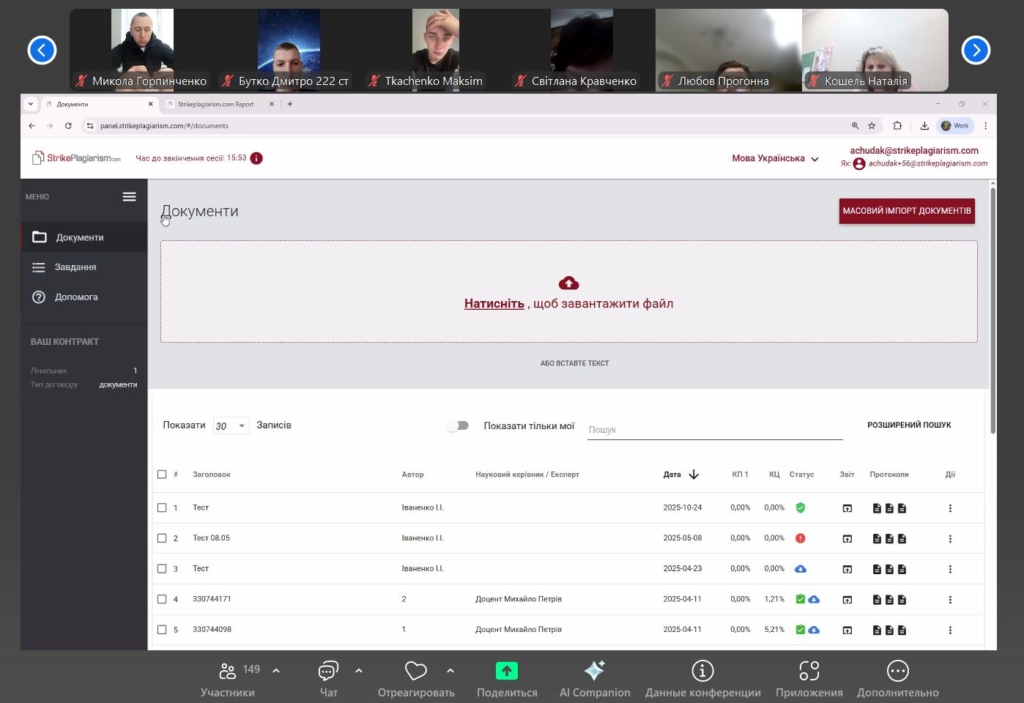Open the Мова Українська language dropdown

pyautogui.click(x=775, y=158)
